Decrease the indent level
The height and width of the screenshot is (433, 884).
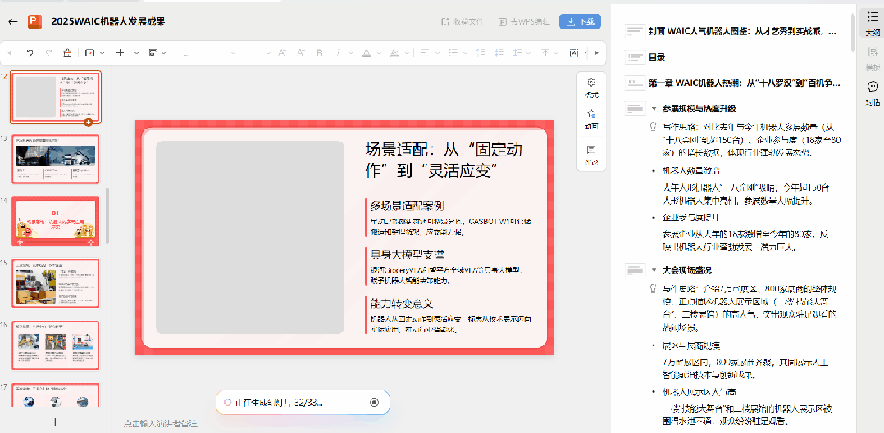pos(481,53)
